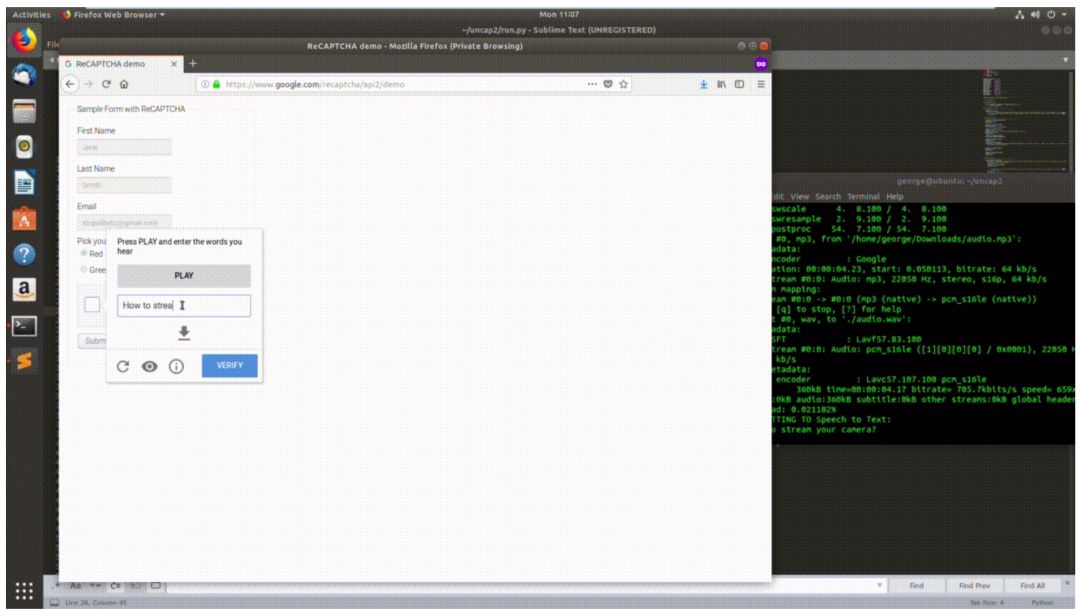The width and height of the screenshot is (1080, 616).
Task: Open Sublime Text tab list dropdown arrow
Action: (1066, 60)
